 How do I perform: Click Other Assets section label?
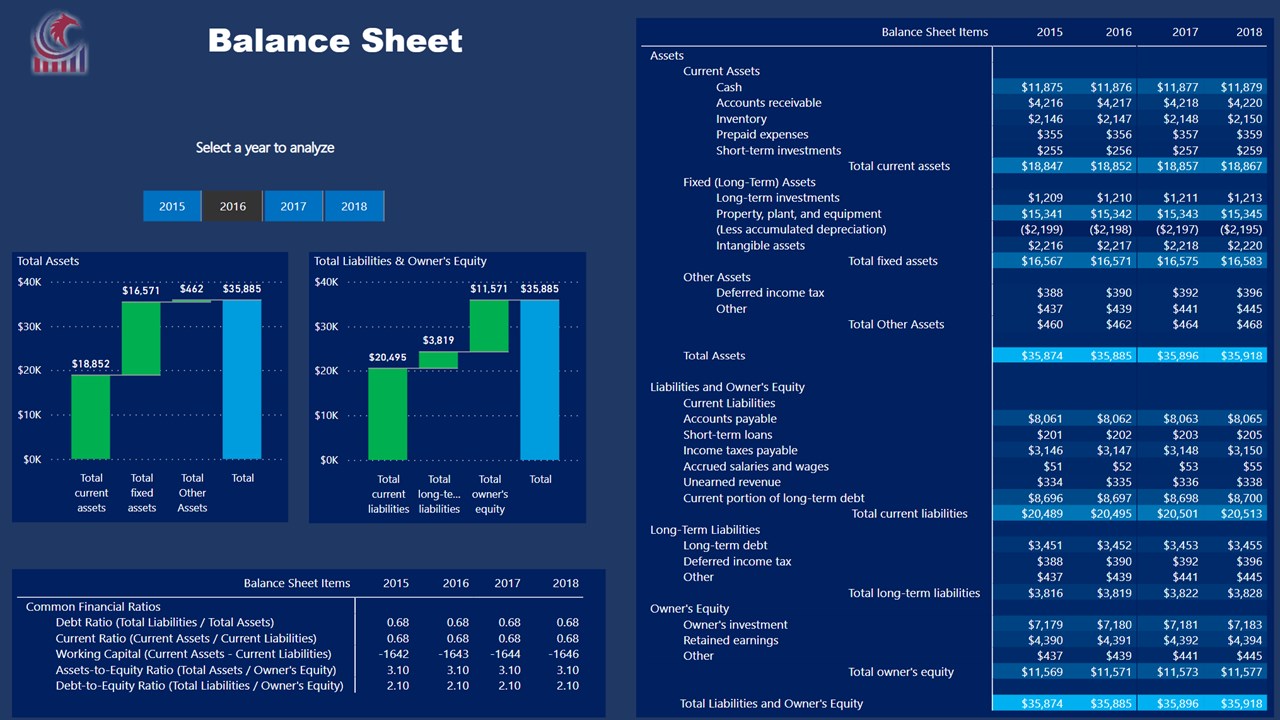tap(716, 277)
